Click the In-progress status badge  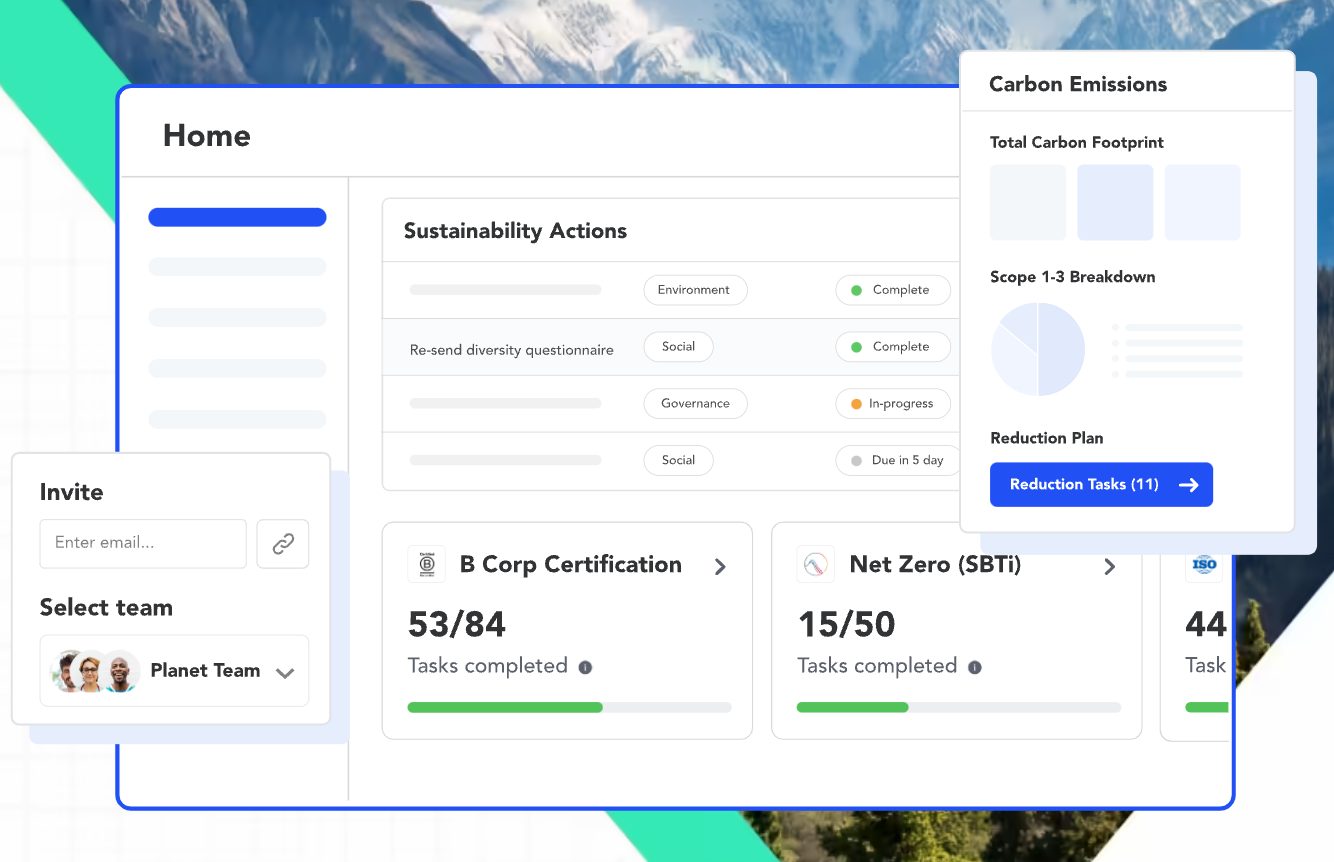tap(892, 404)
